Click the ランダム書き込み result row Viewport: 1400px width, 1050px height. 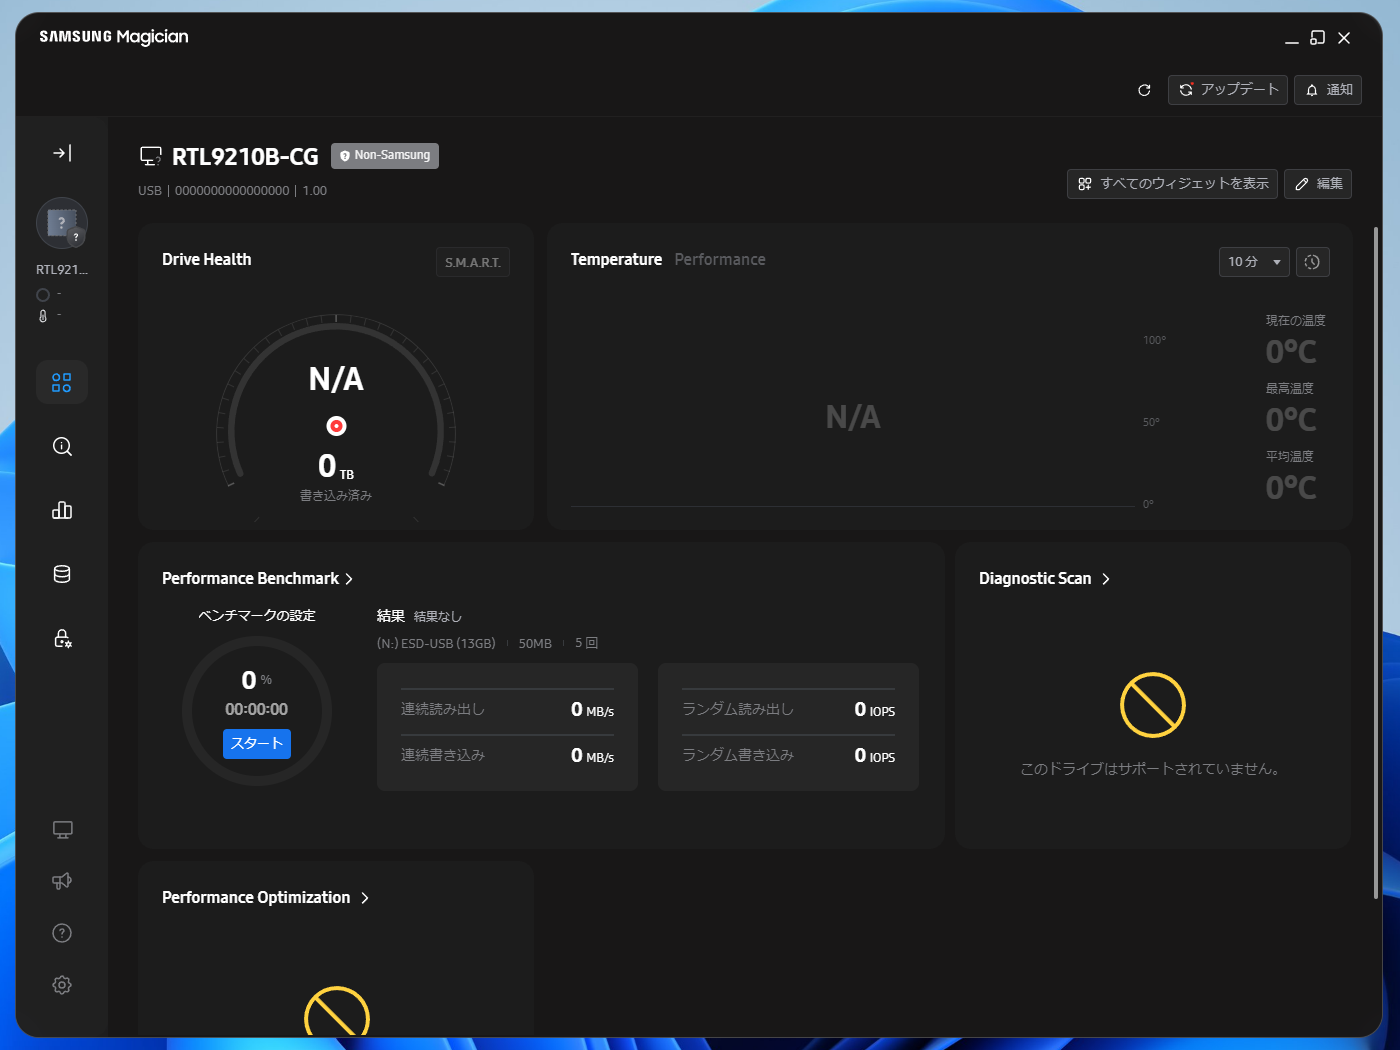click(x=788, y=755)
